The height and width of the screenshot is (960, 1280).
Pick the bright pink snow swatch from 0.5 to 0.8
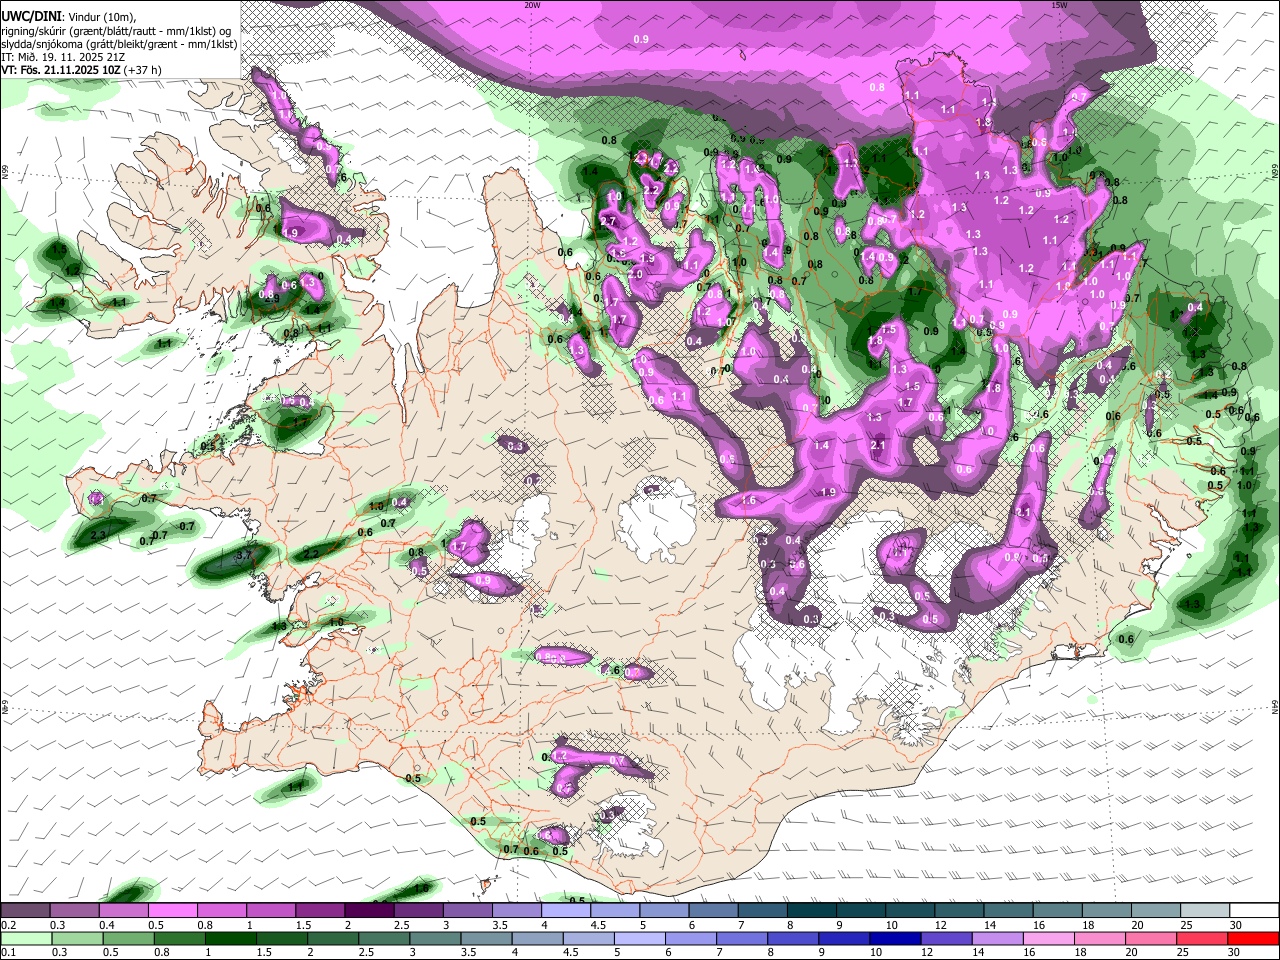pos(173,910)
